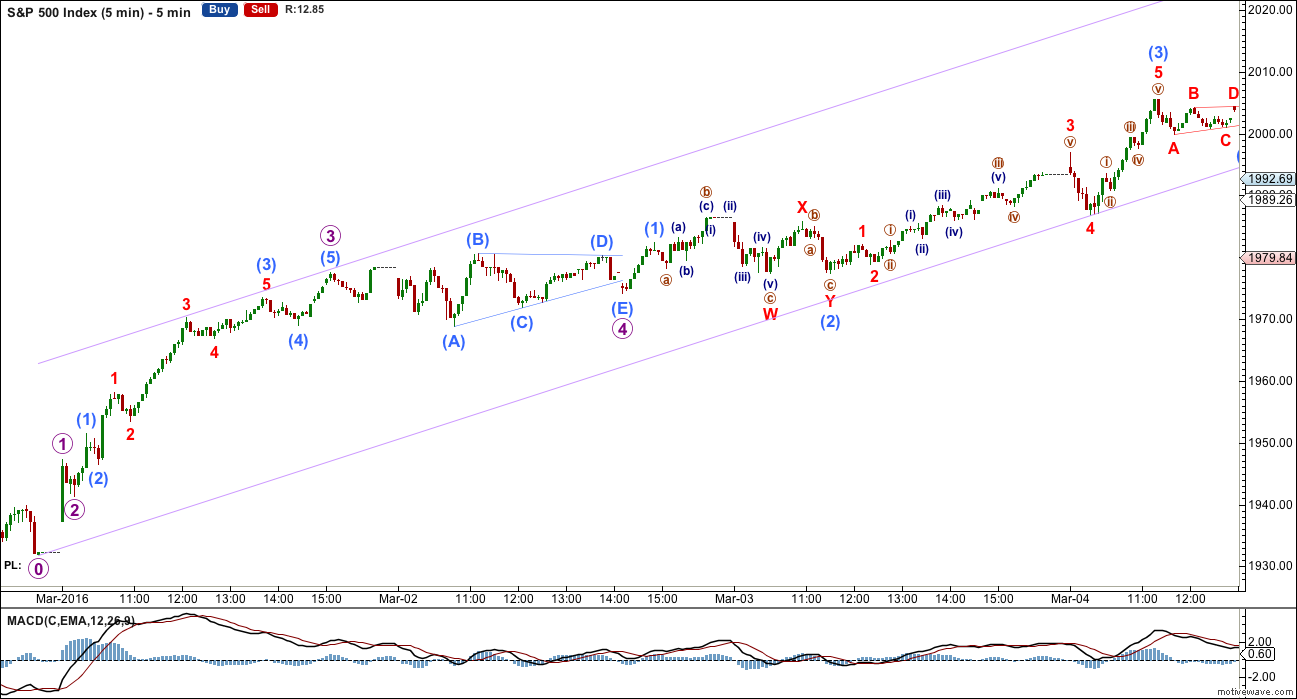
Task: Click the Mar-04 date on the time axis
Action: [x=1070, y=598]
